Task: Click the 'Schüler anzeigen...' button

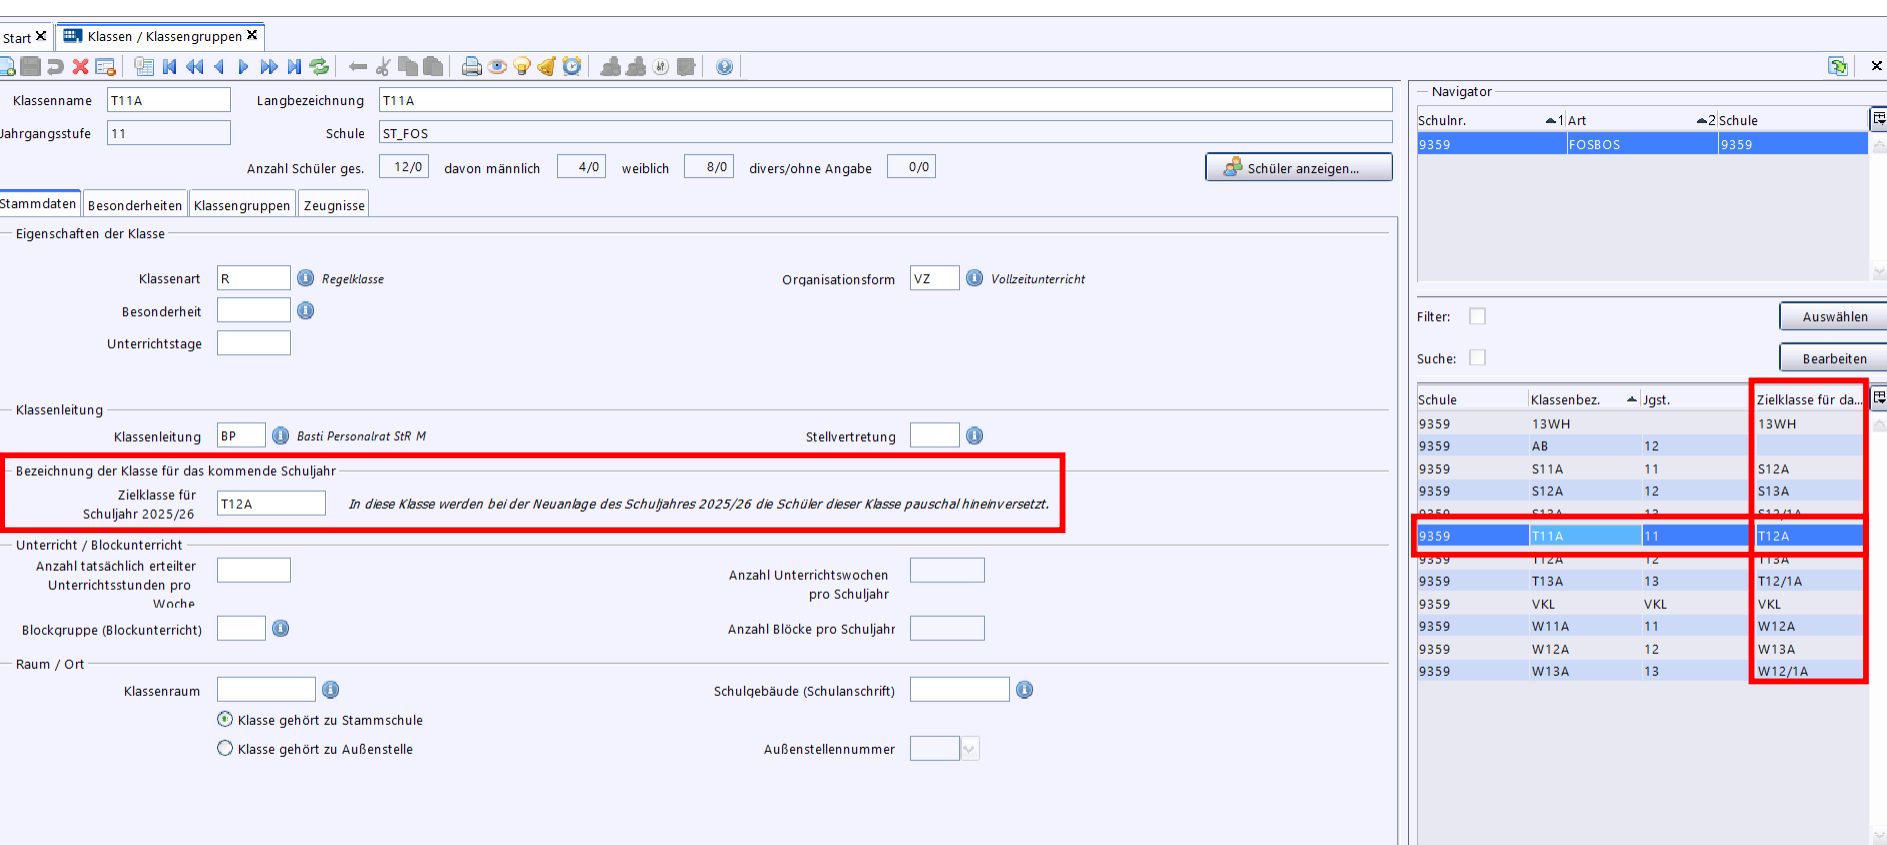Action: tap(1298, 168)
